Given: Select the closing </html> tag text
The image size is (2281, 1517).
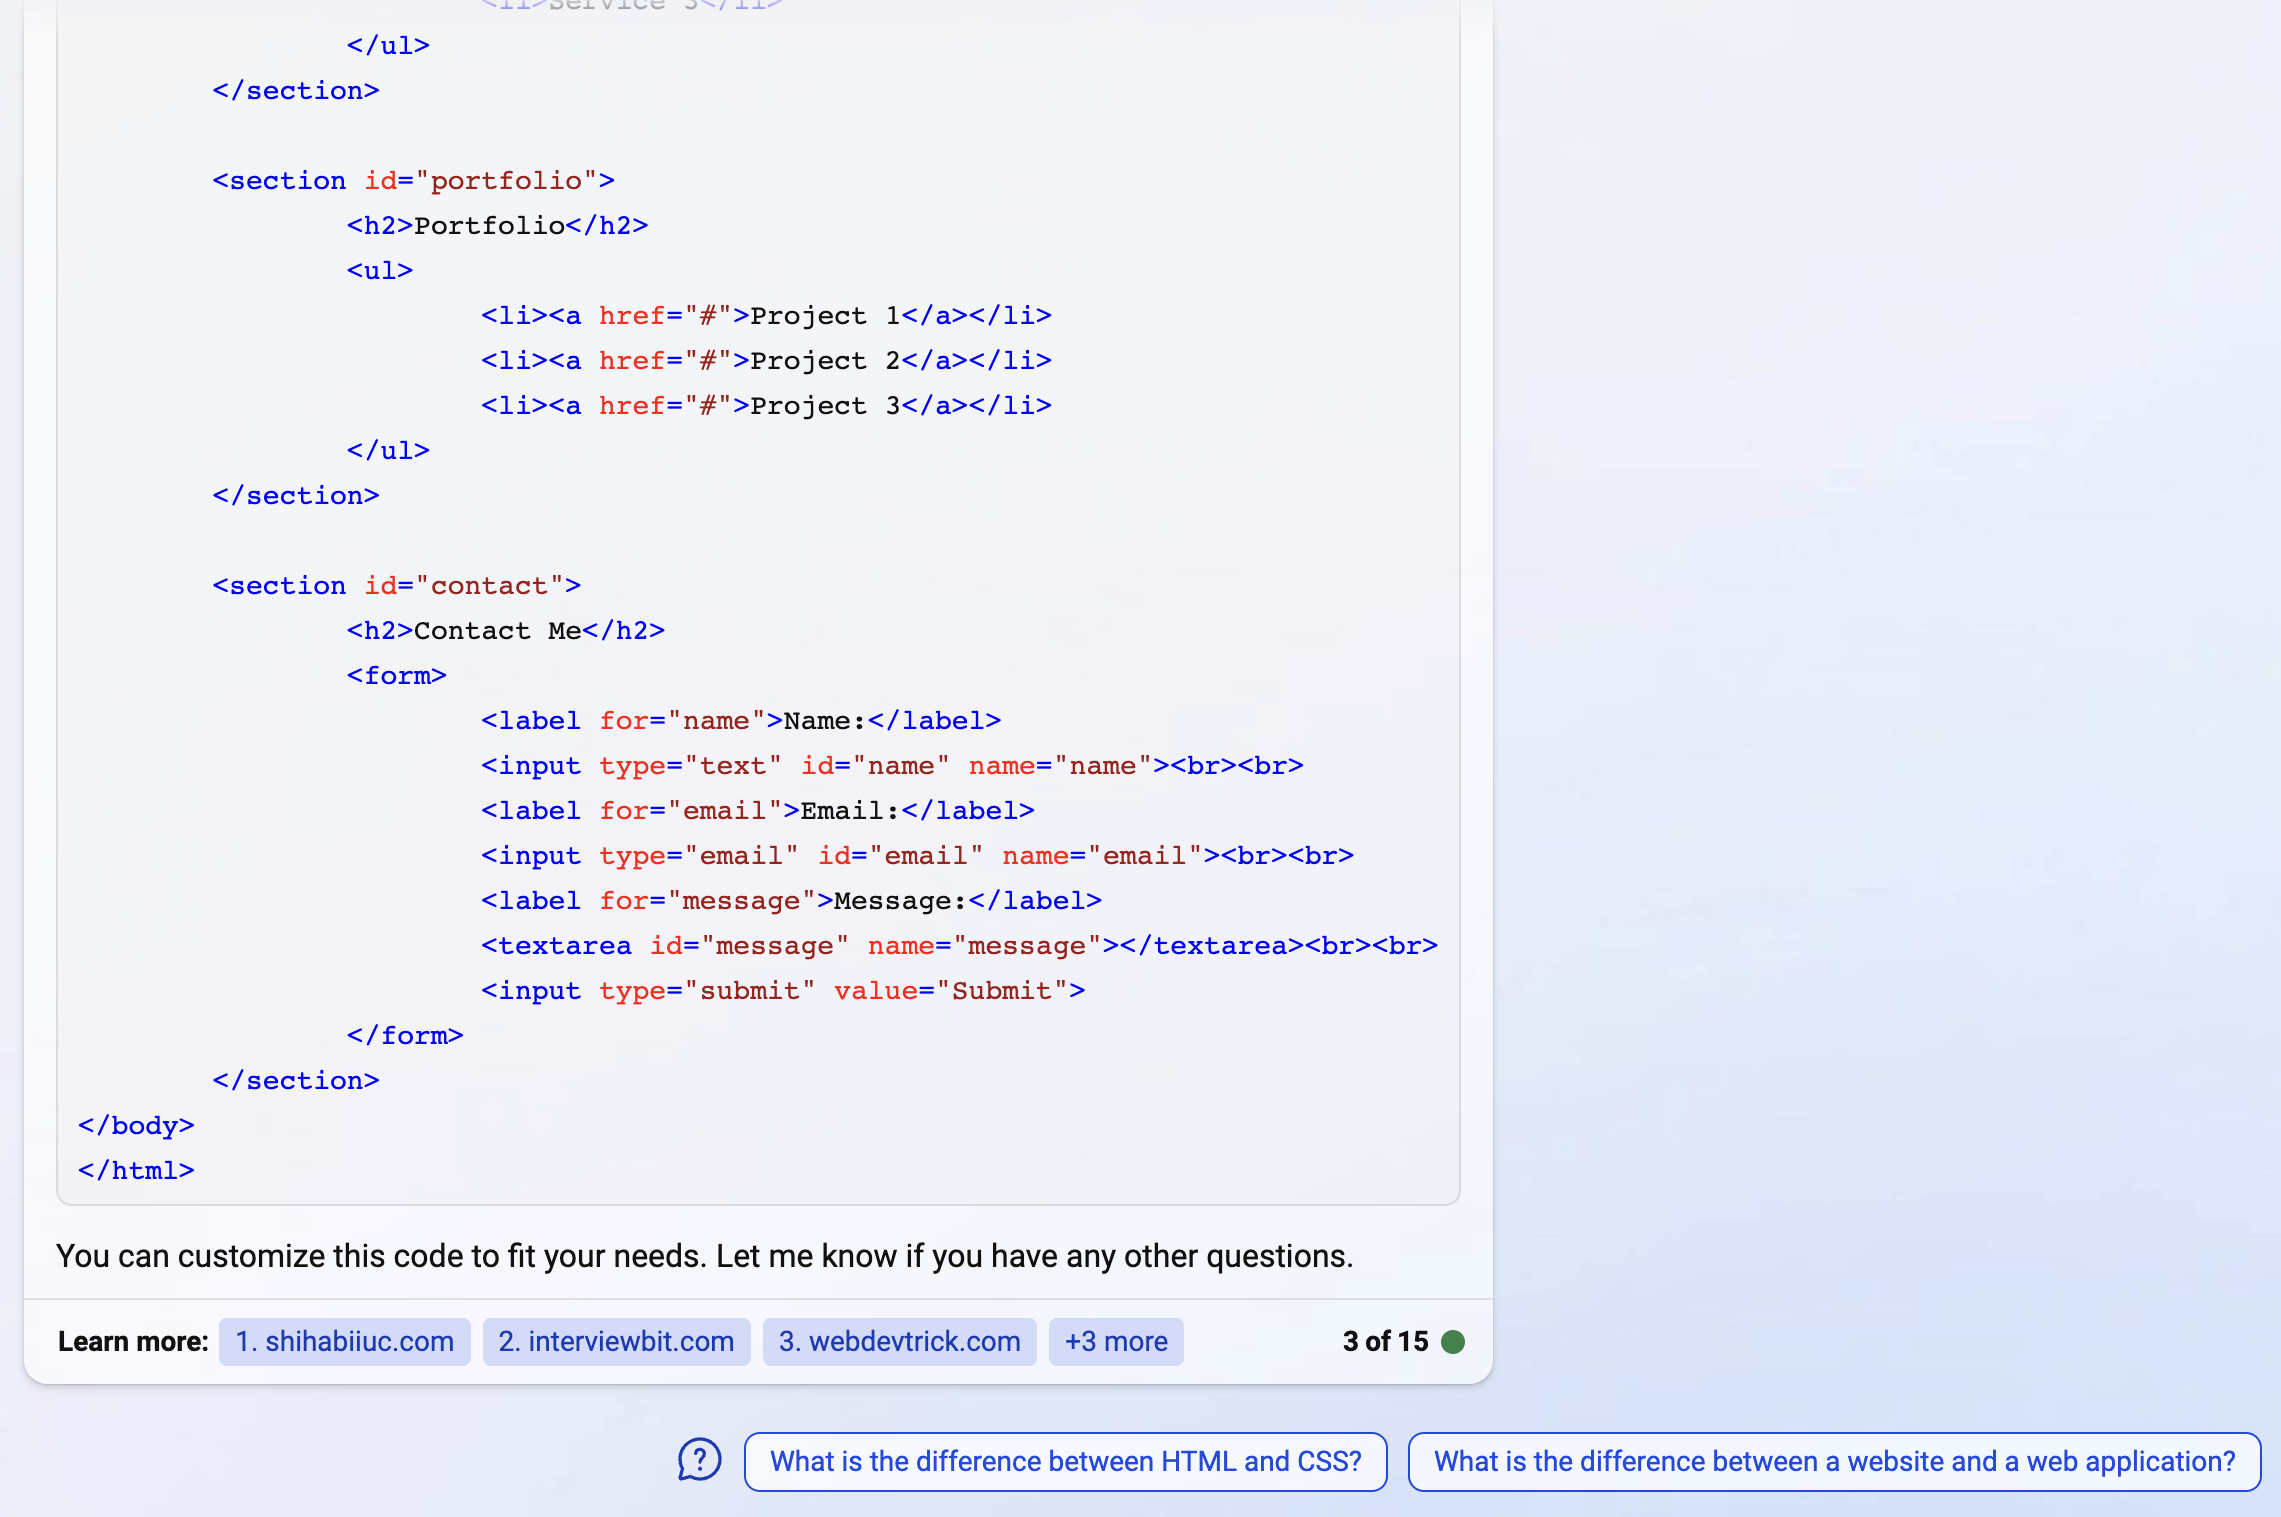Looking at the screenshot, I should click(x=135, y=1170).
